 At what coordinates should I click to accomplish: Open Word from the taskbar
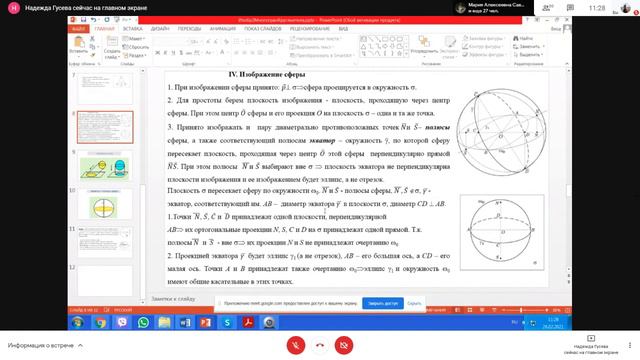185,322
